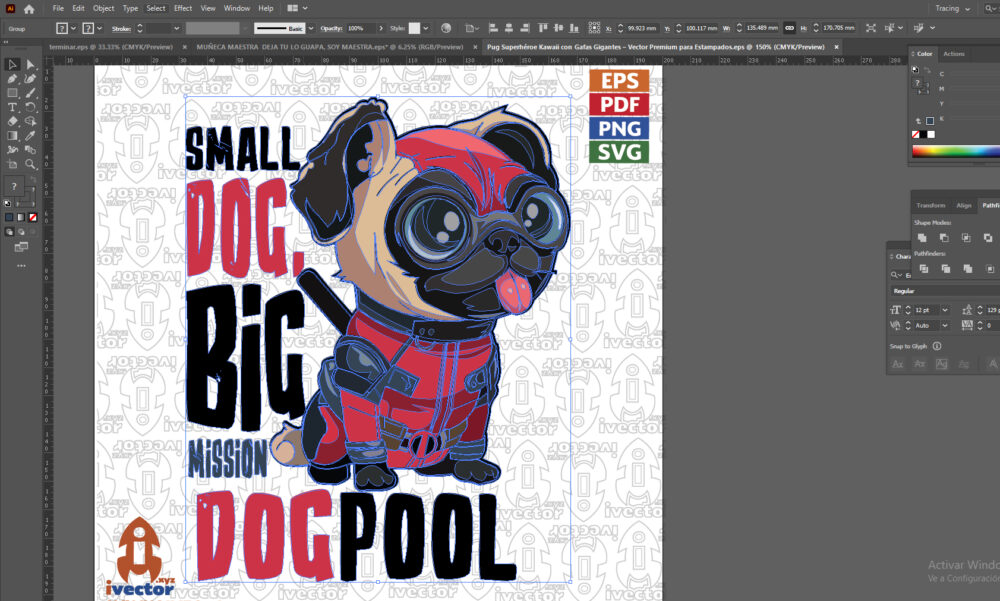Expand the Opacity slider arrow
Viewport: 1000px width, 601px height.
click(381, 29)
